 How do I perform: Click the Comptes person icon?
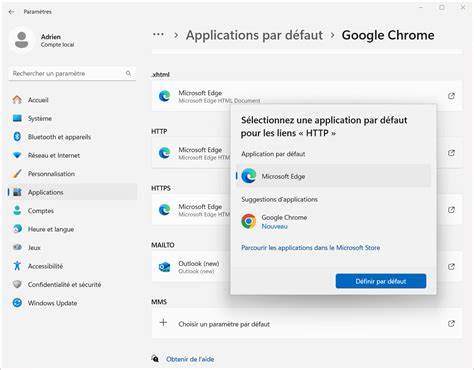click(x=17, y=211)
